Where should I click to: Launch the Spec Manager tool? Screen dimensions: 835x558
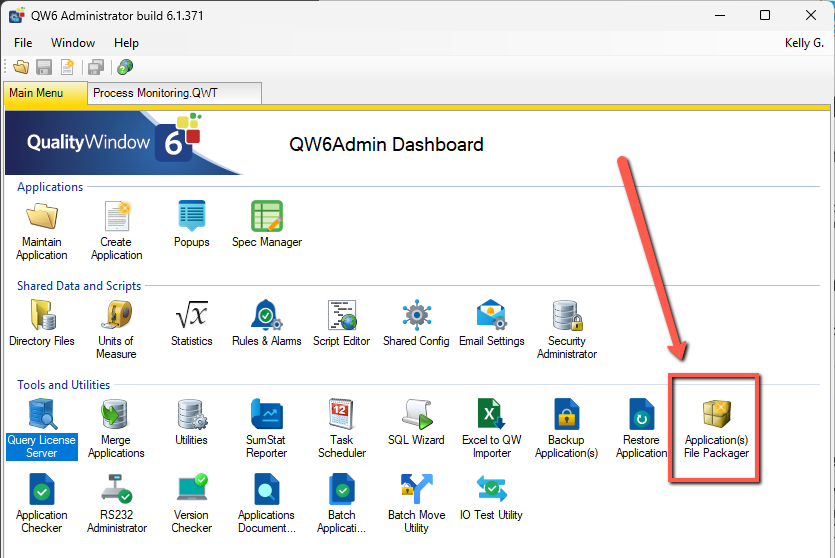point(267,217)
